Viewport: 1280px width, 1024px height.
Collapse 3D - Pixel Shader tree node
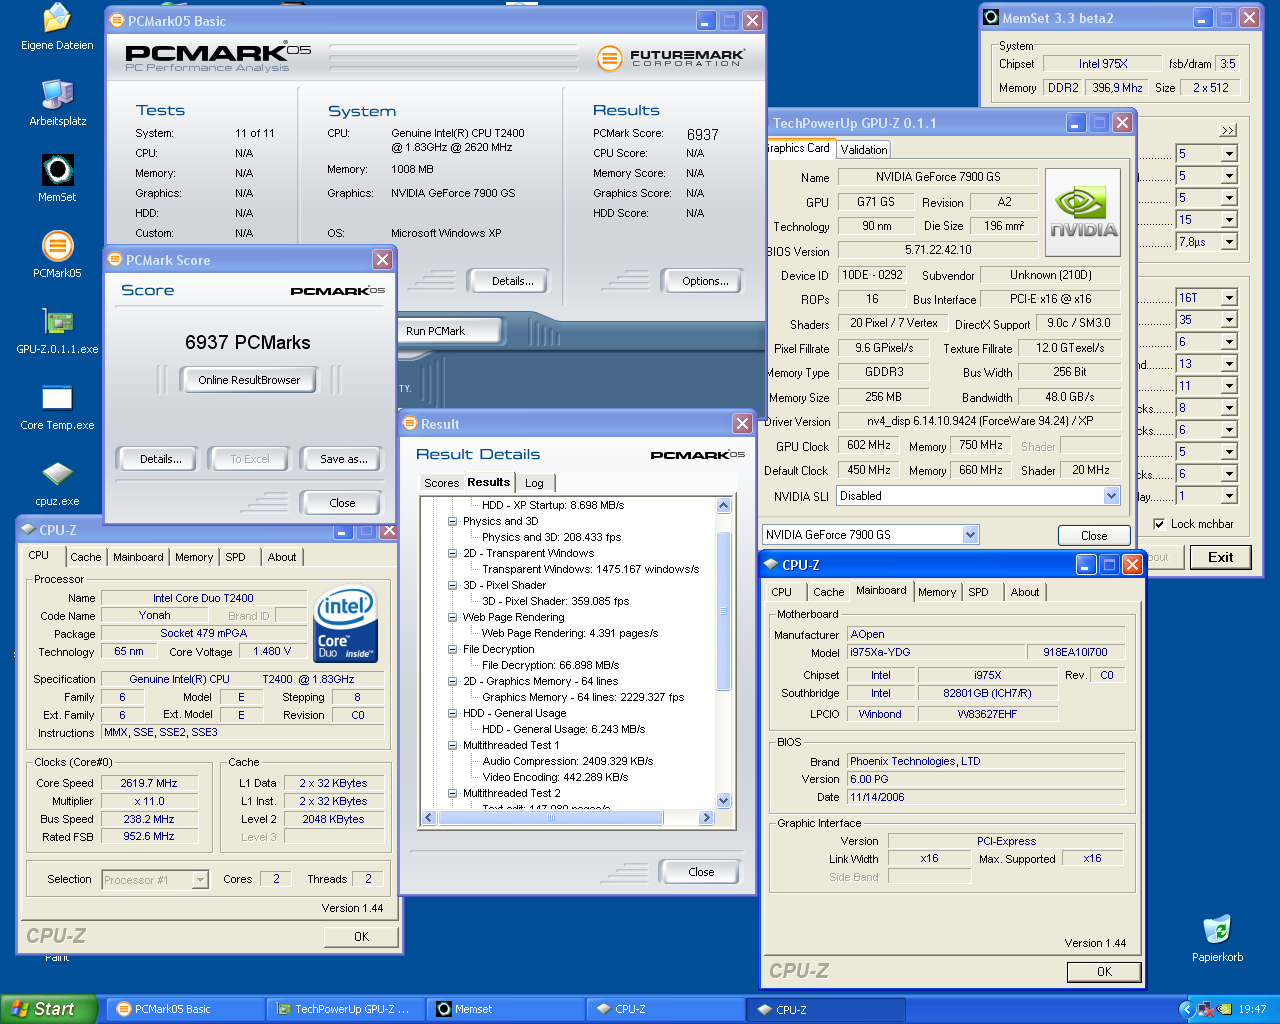[452, 585]
